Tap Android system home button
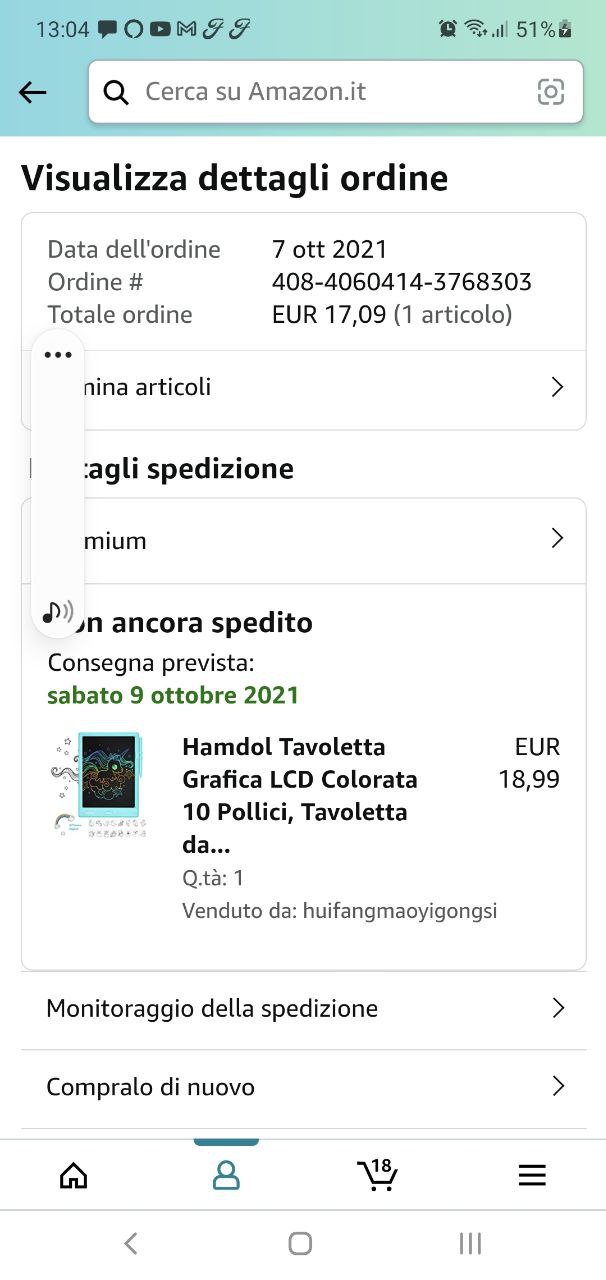The height and width of the screenshot is (1280, 606). pos(300,1243)
